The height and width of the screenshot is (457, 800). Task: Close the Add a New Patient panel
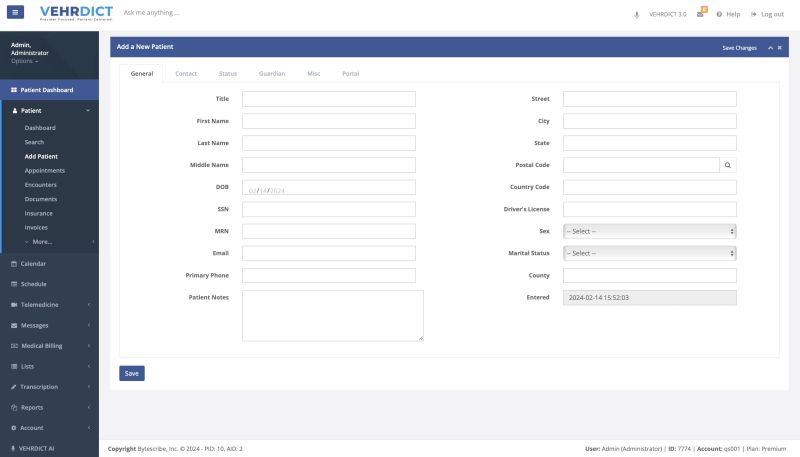[780, 48]
